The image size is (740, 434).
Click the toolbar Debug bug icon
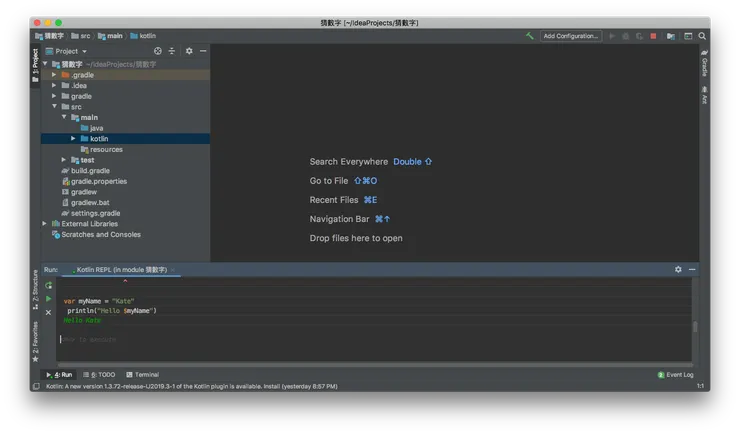[626, 36]
